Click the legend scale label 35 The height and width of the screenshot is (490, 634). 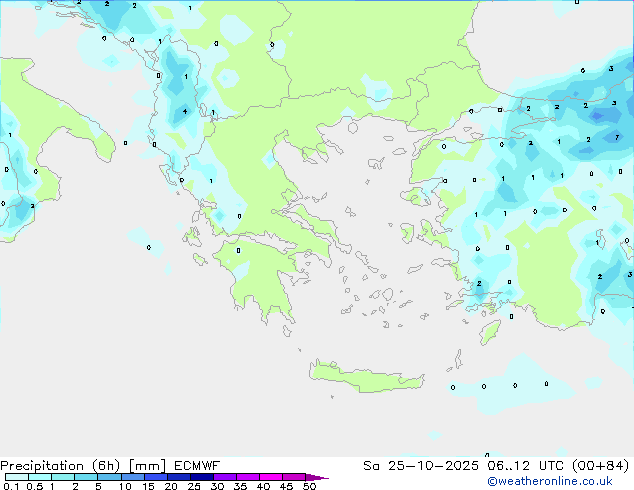(x=240, y=486)
